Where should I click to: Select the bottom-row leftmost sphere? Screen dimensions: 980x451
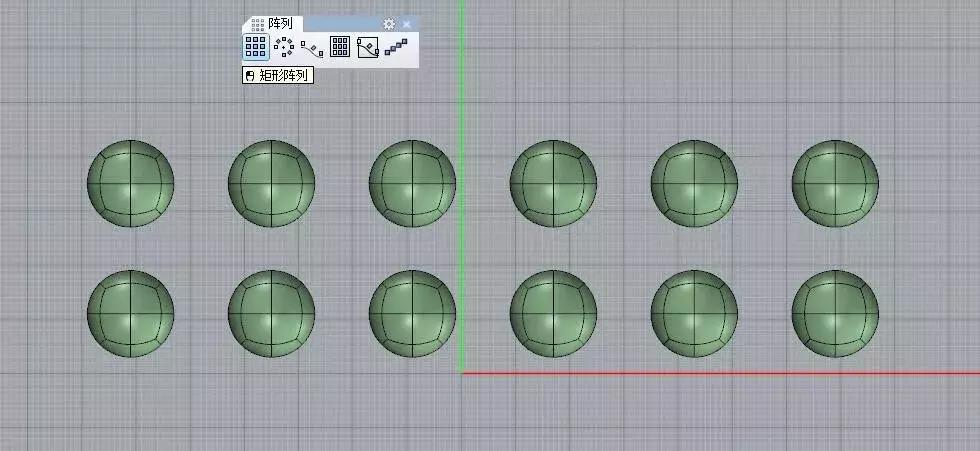[x=131, y=314]
